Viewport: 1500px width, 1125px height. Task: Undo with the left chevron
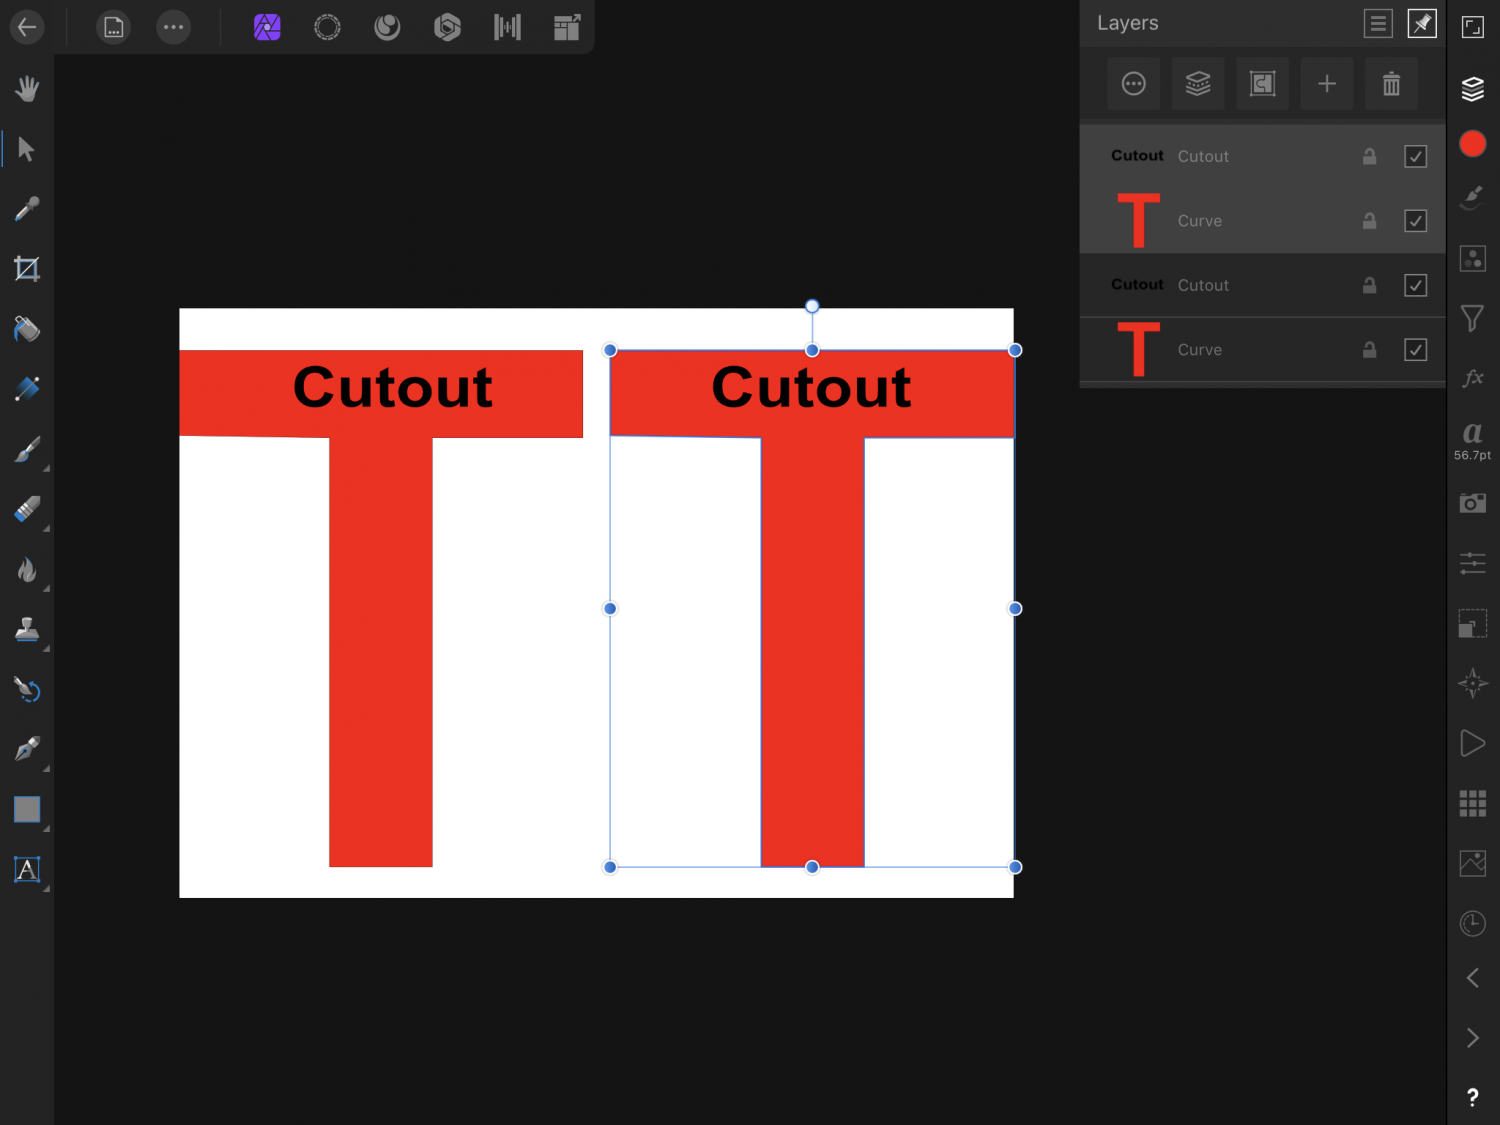pyautogui.click(x=1473, y=978)
